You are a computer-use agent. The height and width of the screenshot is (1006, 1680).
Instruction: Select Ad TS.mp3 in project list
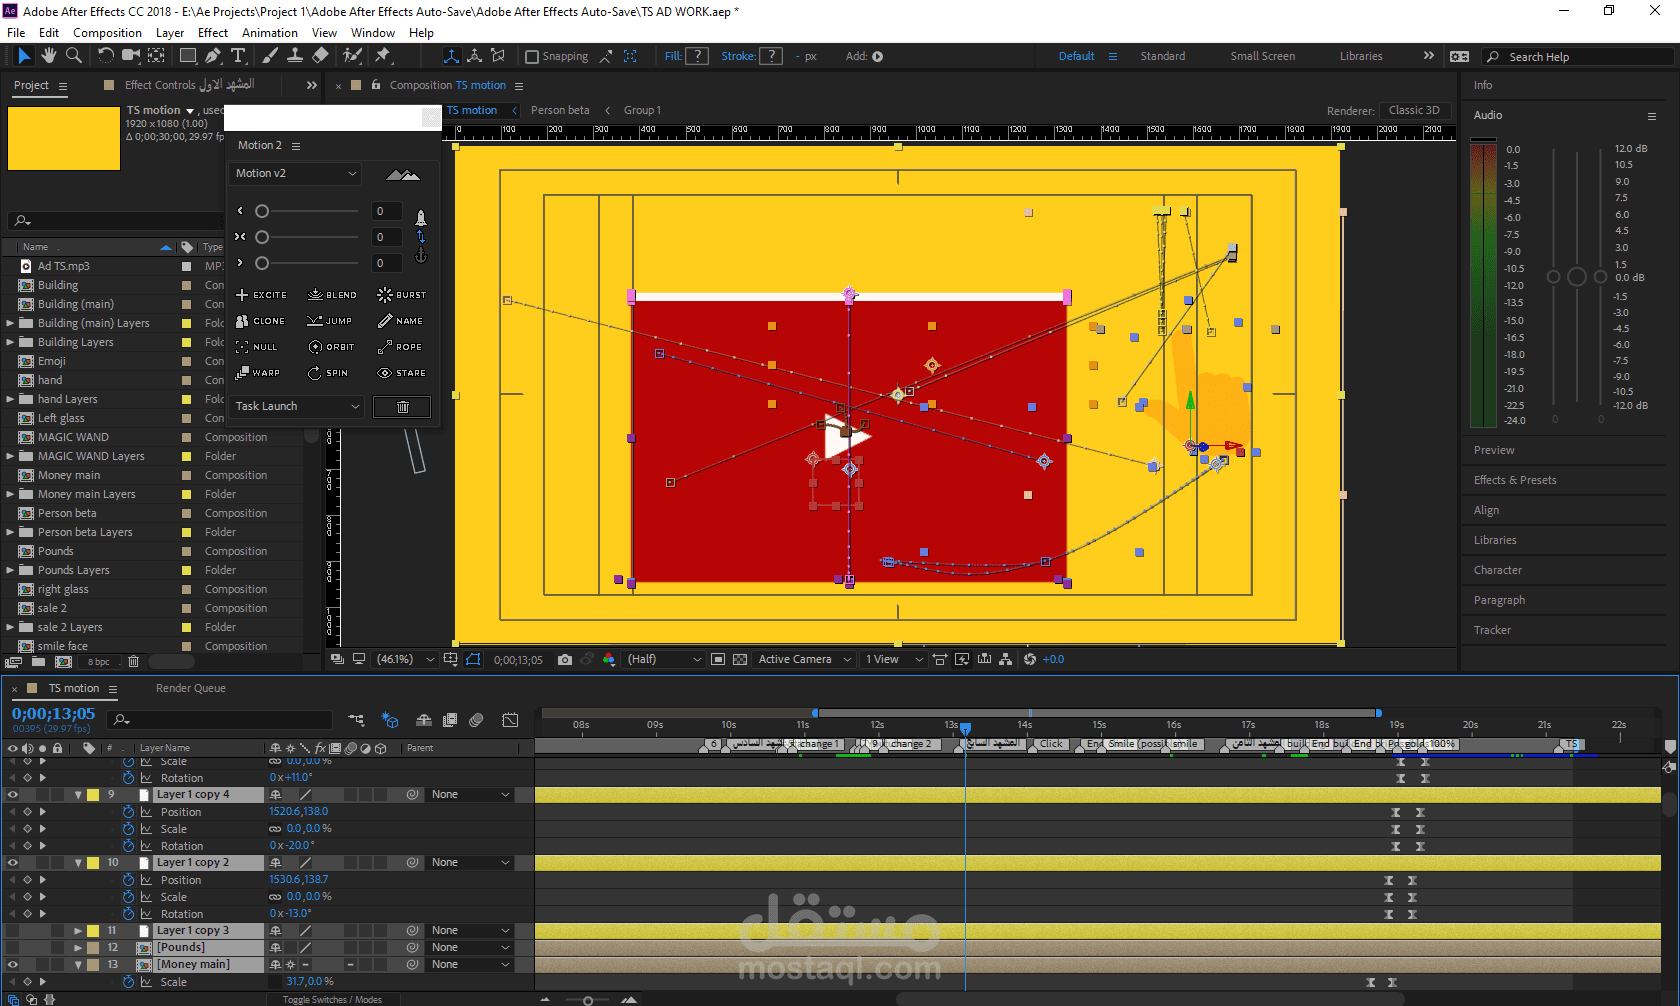pyautogui.click(x=63, y=266)
